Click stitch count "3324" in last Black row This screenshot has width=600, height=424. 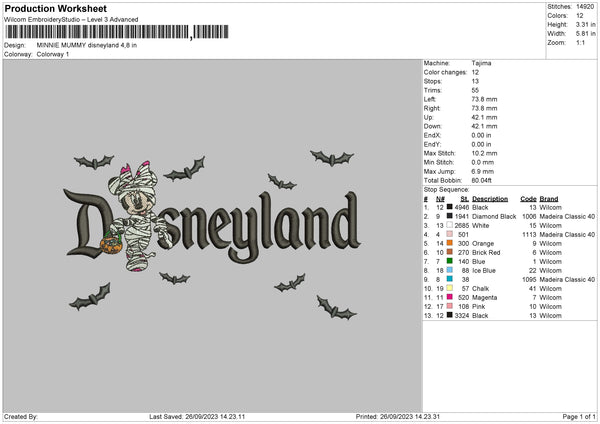click(461, 316)
